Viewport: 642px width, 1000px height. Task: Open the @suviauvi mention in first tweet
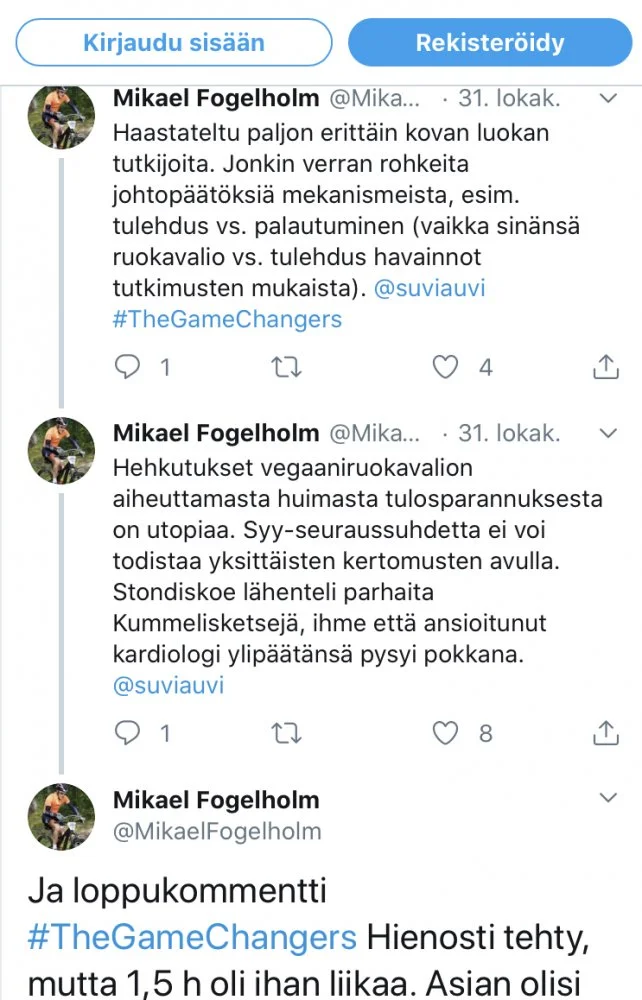[x=430, y=288]
